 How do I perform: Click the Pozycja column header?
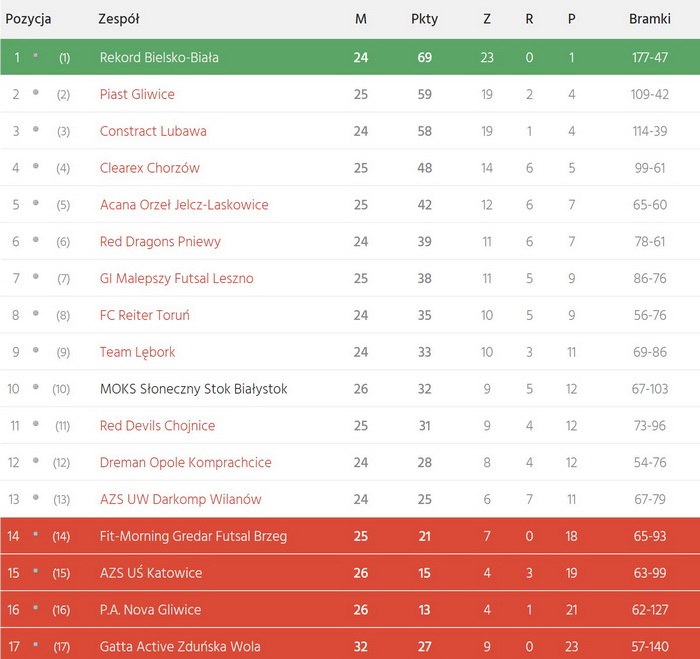pyautogui.click(x=29, y=19)
